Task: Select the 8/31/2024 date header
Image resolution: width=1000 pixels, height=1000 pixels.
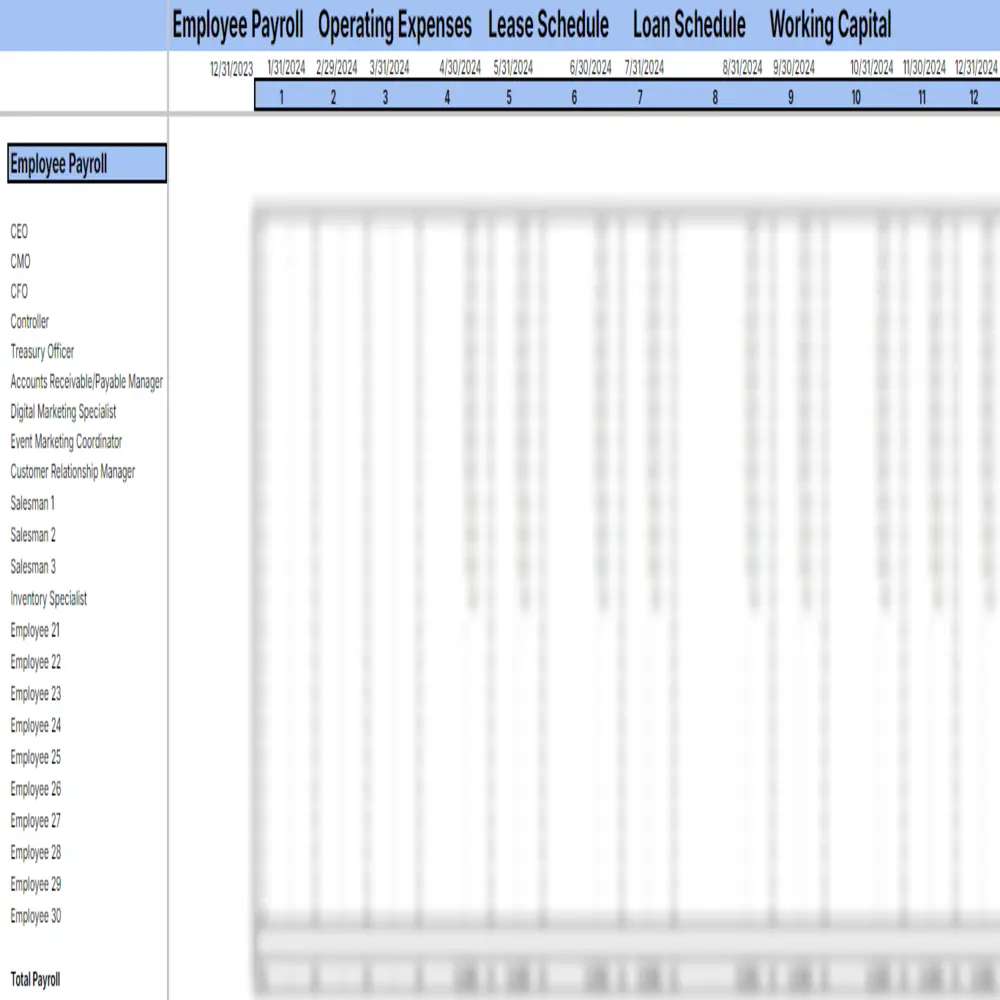Action: pos(742,69)
